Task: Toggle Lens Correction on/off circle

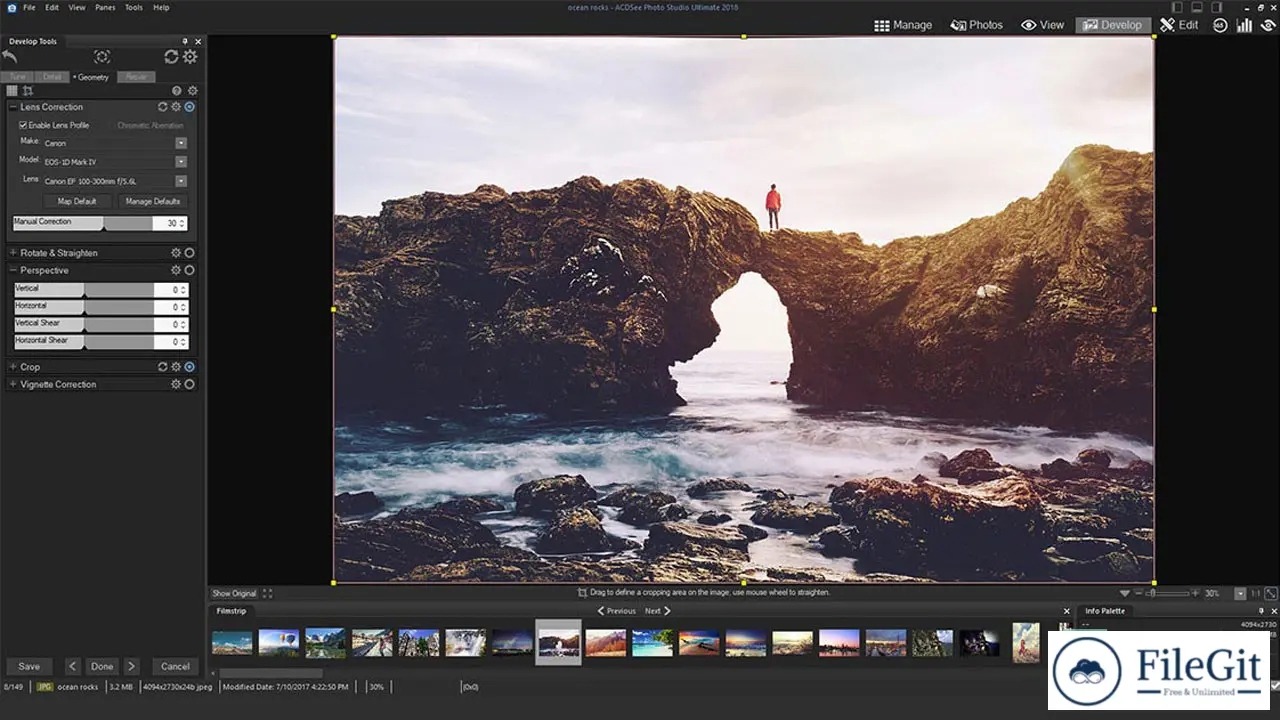Action: 189,107
